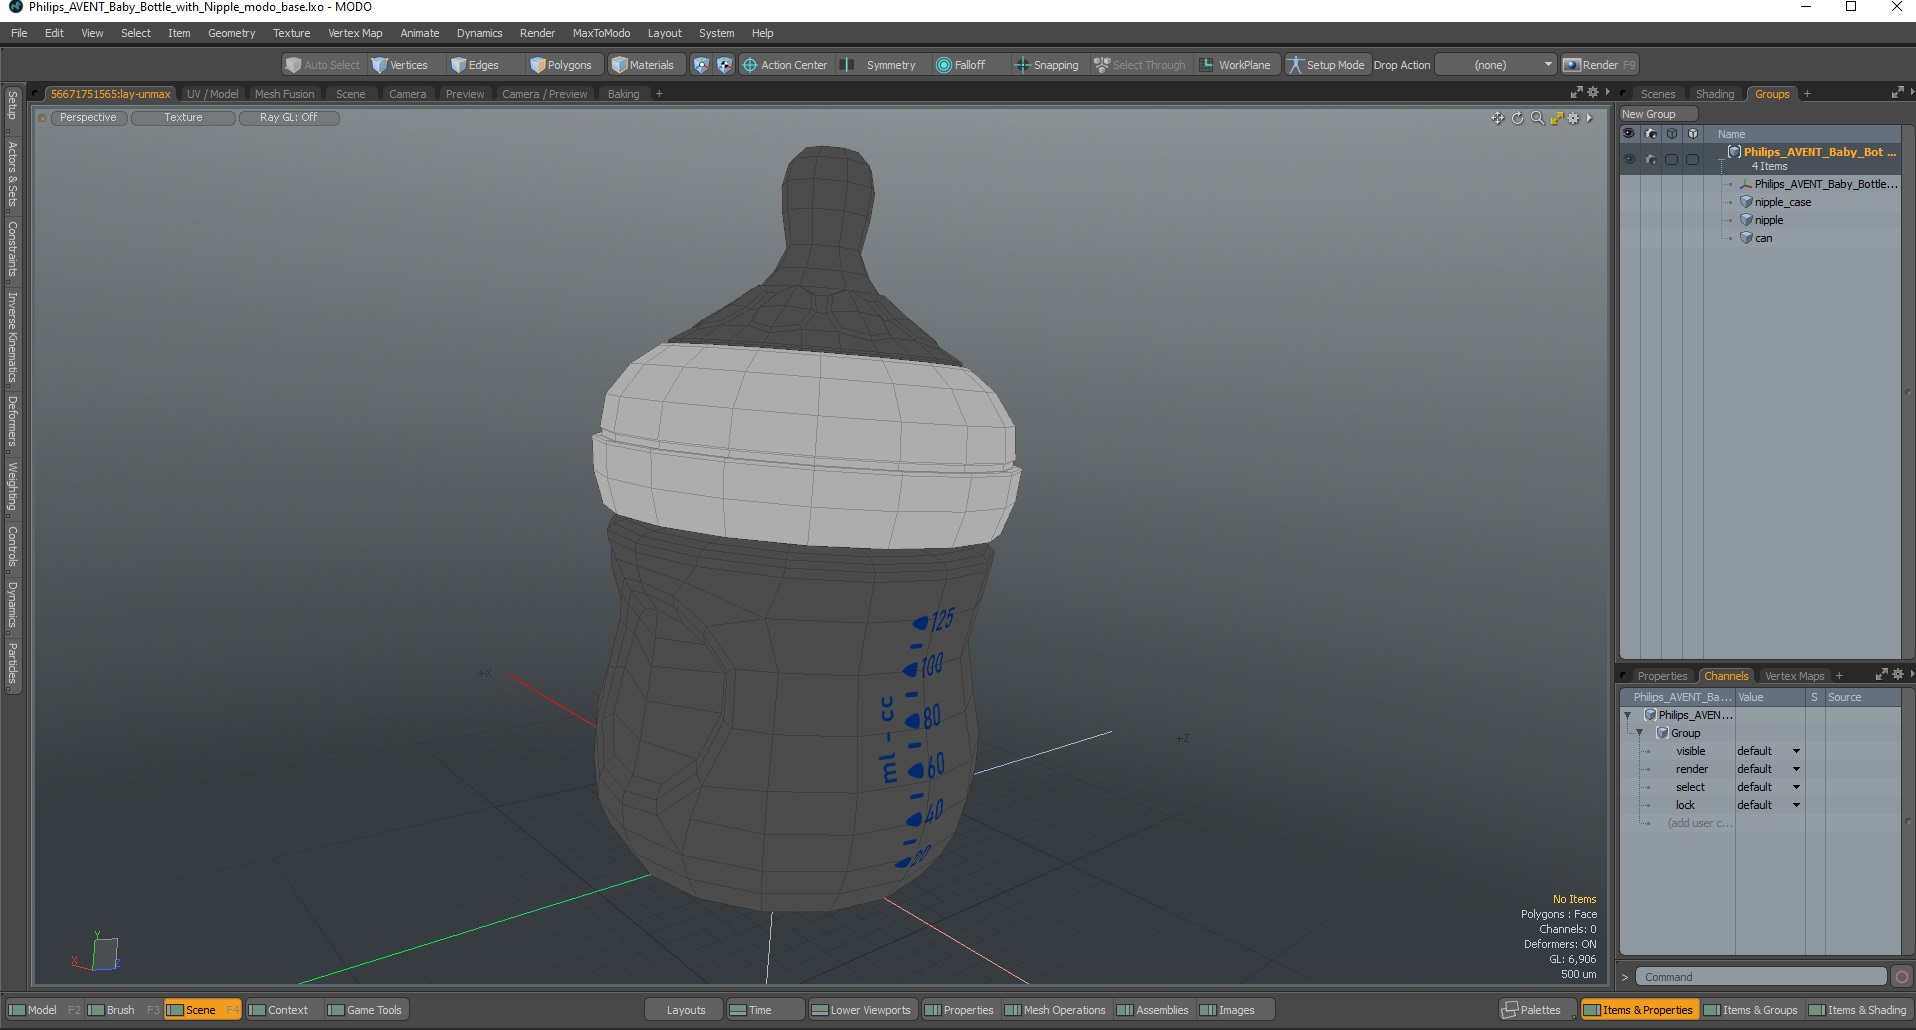Switch to the Shading tab

[1714, 94]
